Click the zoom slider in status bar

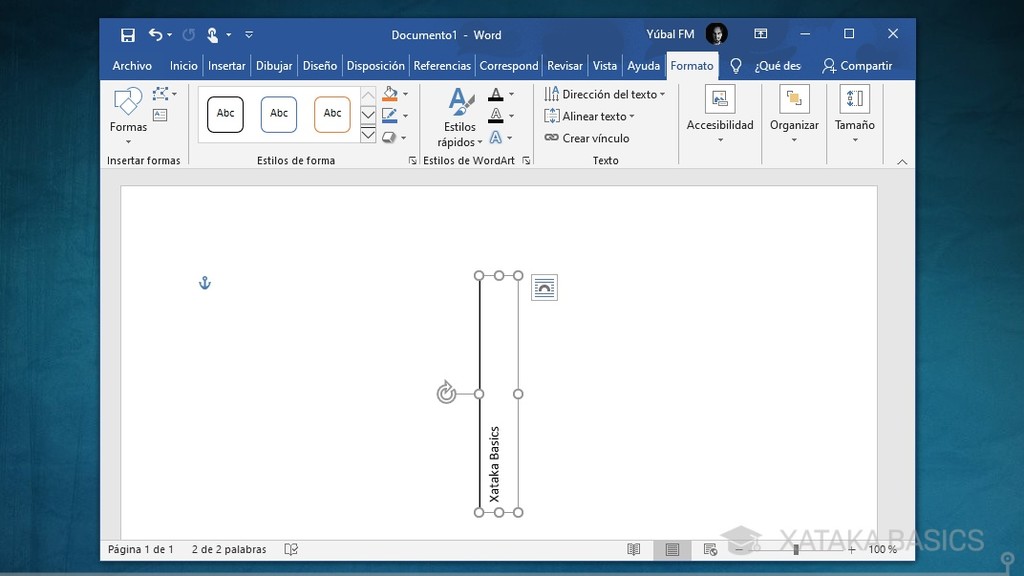coord(796,549)
